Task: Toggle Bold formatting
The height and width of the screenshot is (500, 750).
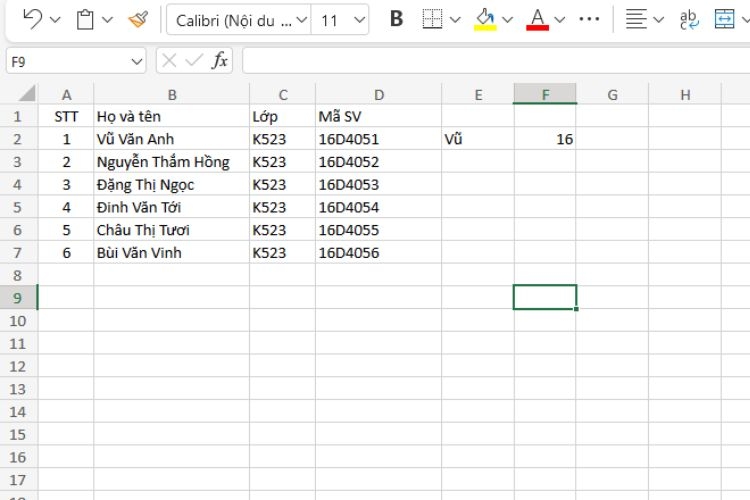Action: click(396, 19)
